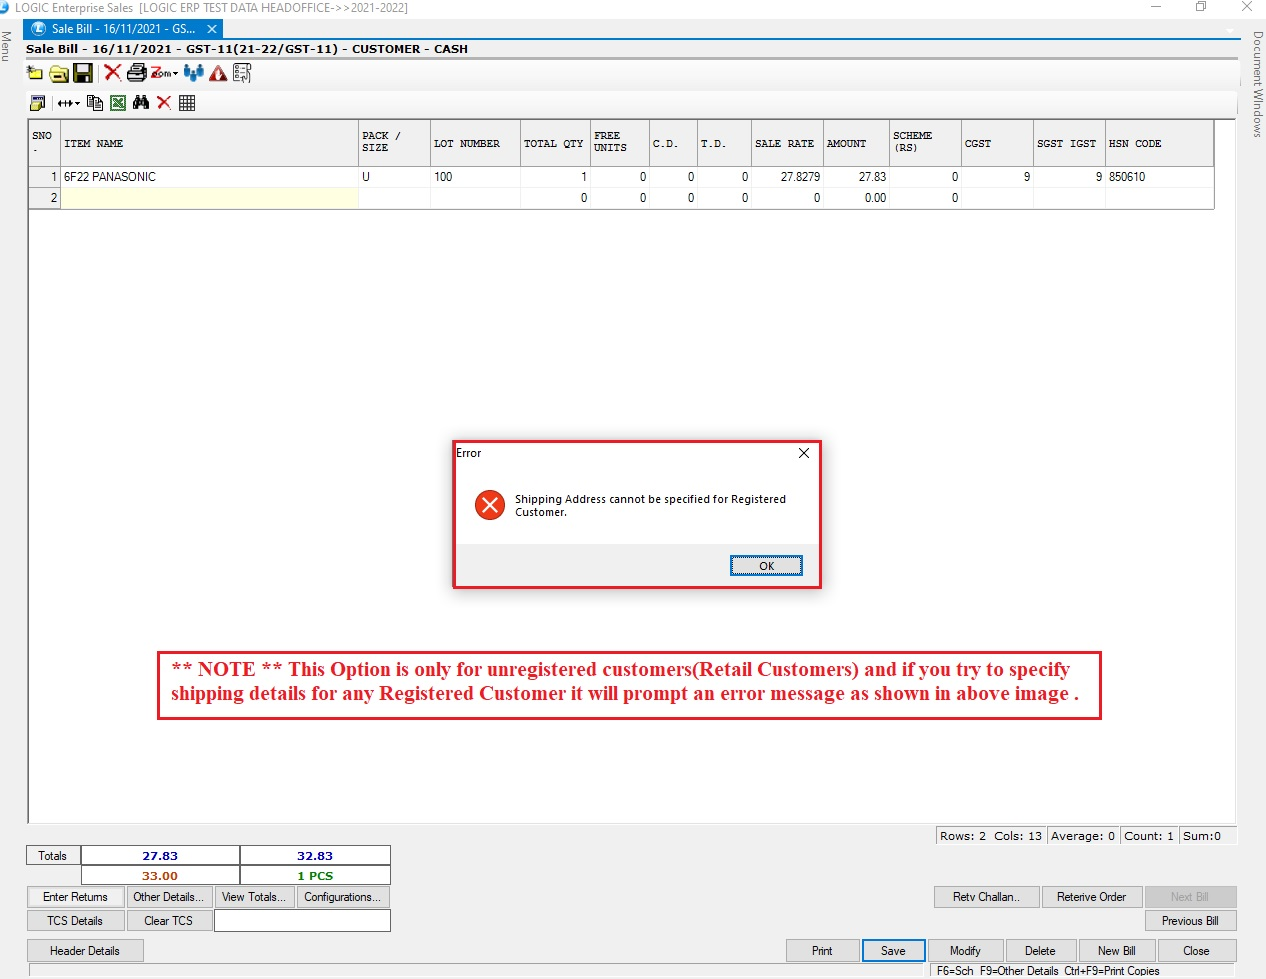Click the Excel export icon

[x=118, y=103]
